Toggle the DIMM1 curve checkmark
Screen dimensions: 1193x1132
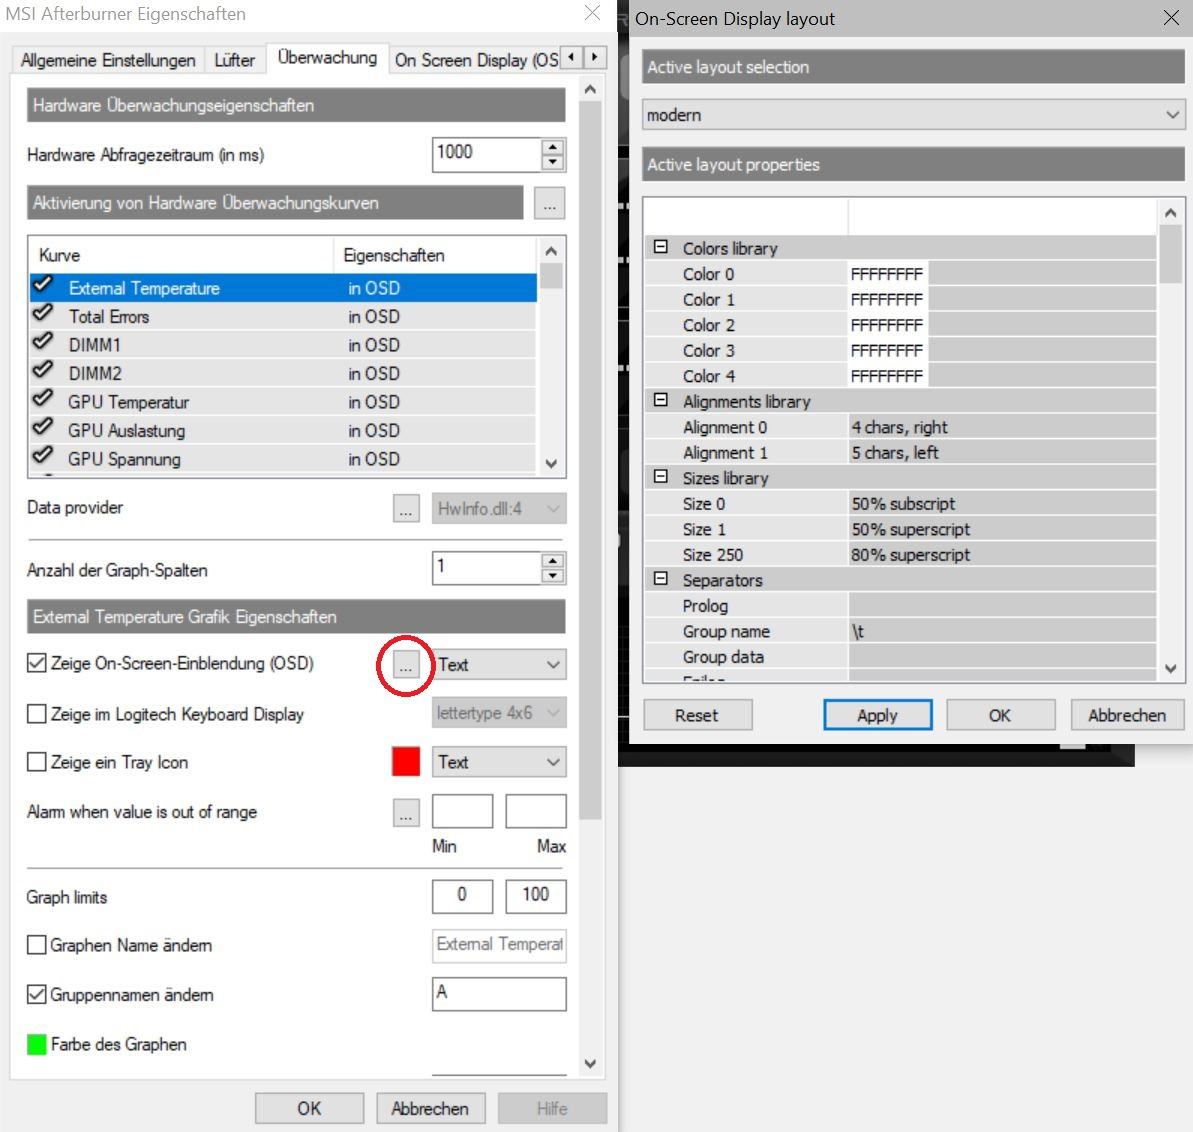[x=43, y=342]
